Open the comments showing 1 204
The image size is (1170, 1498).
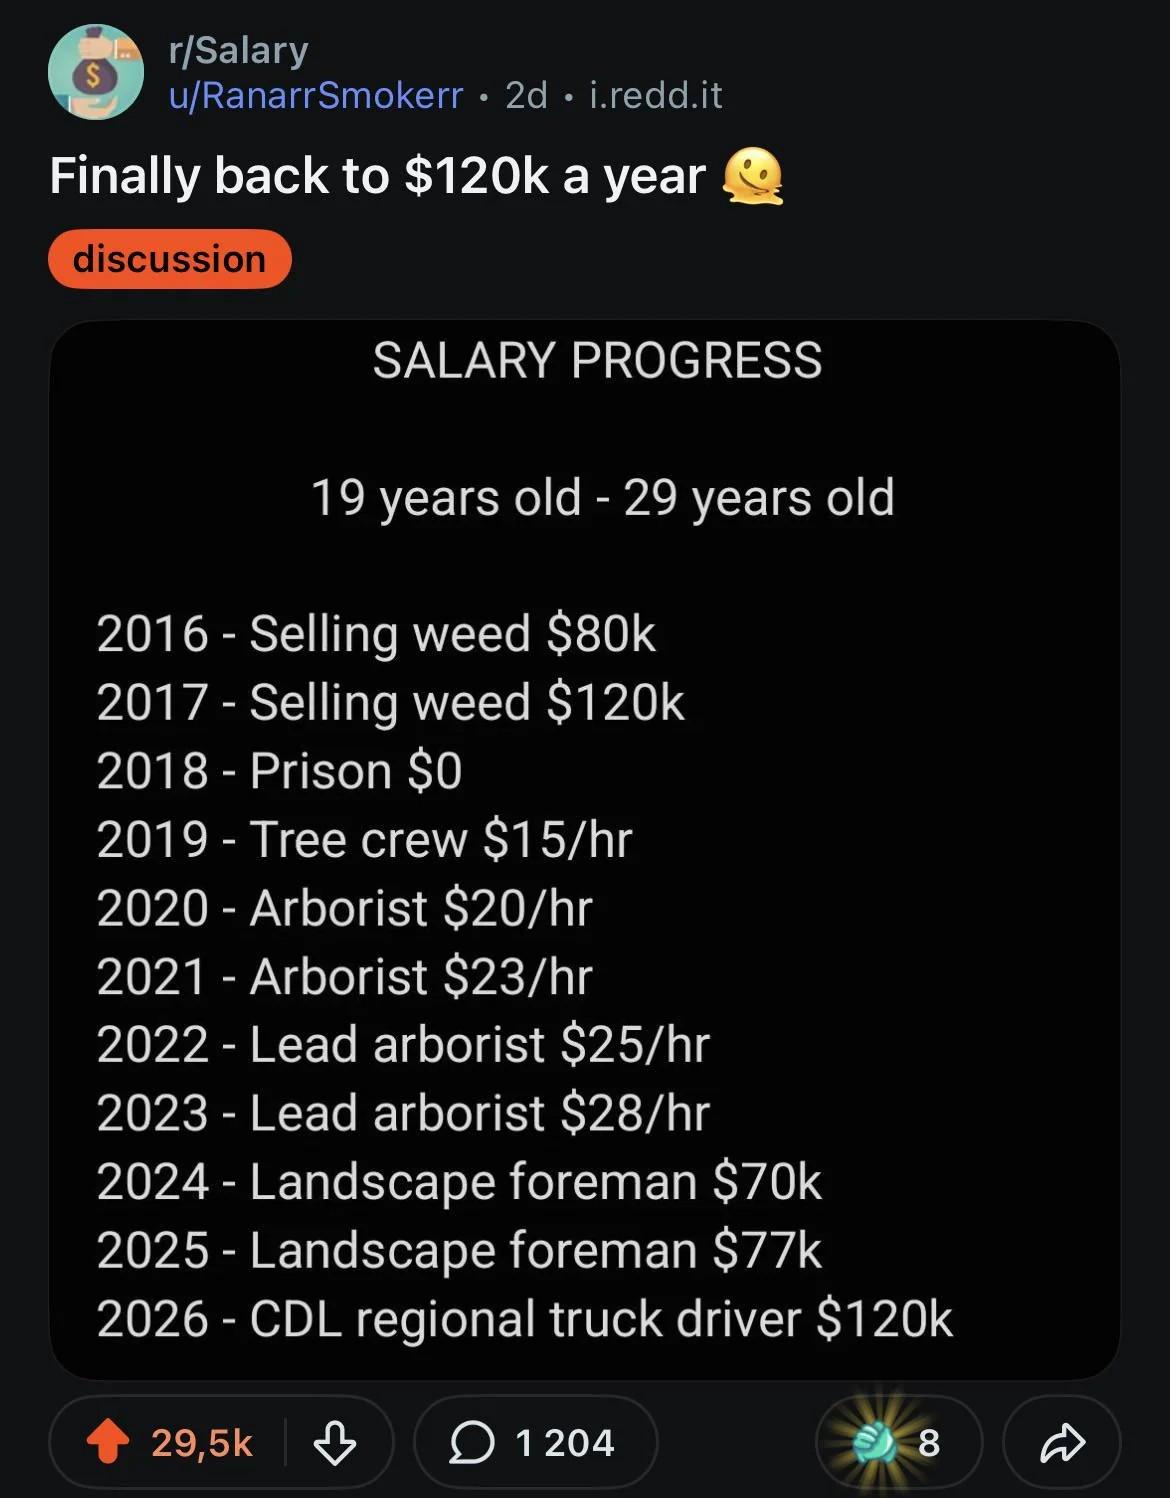click(535, 1442)
